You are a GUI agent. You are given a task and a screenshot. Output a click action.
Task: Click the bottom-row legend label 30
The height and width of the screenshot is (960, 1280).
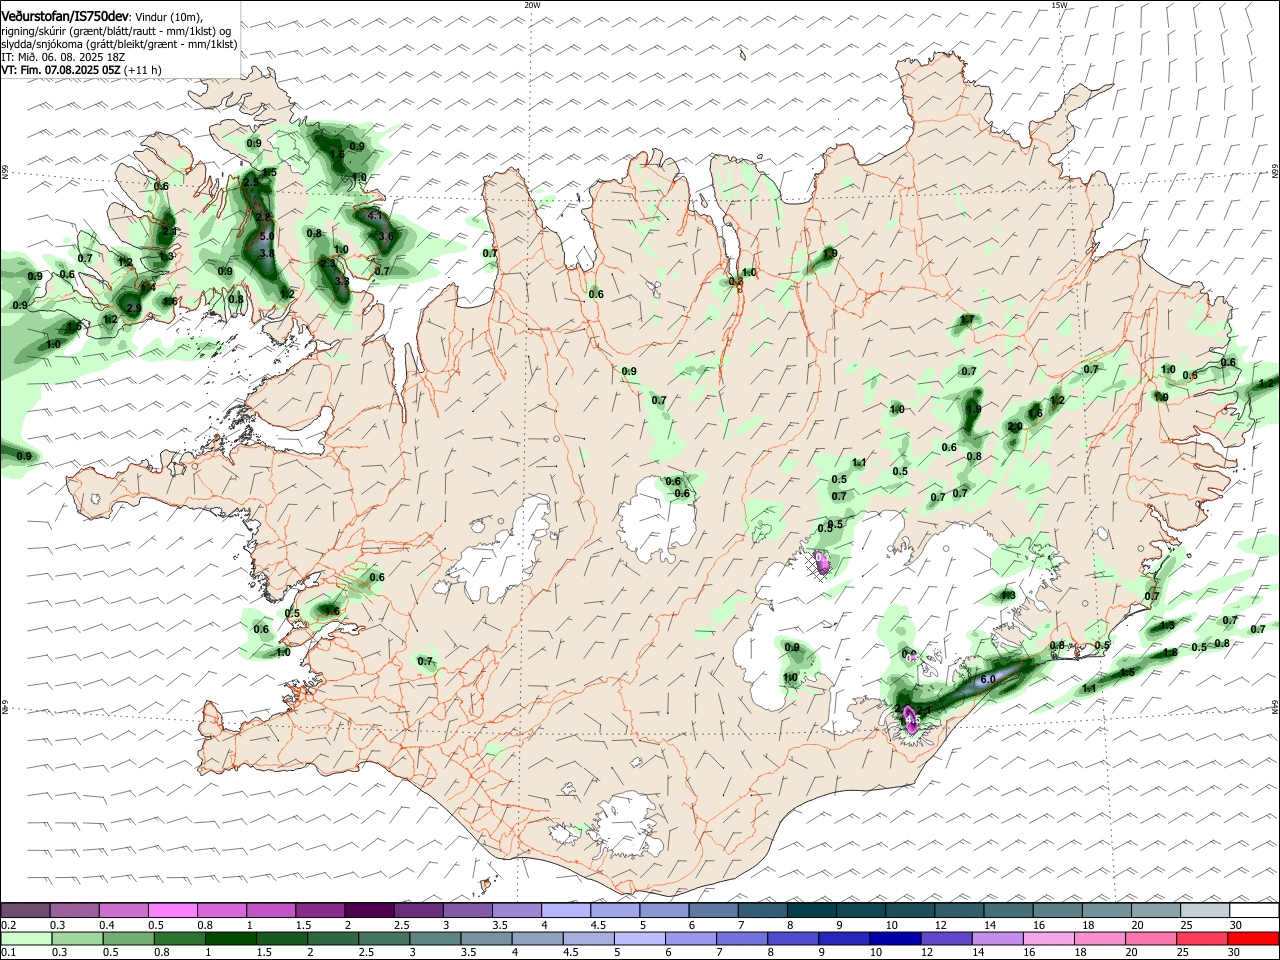[1232, 953]
